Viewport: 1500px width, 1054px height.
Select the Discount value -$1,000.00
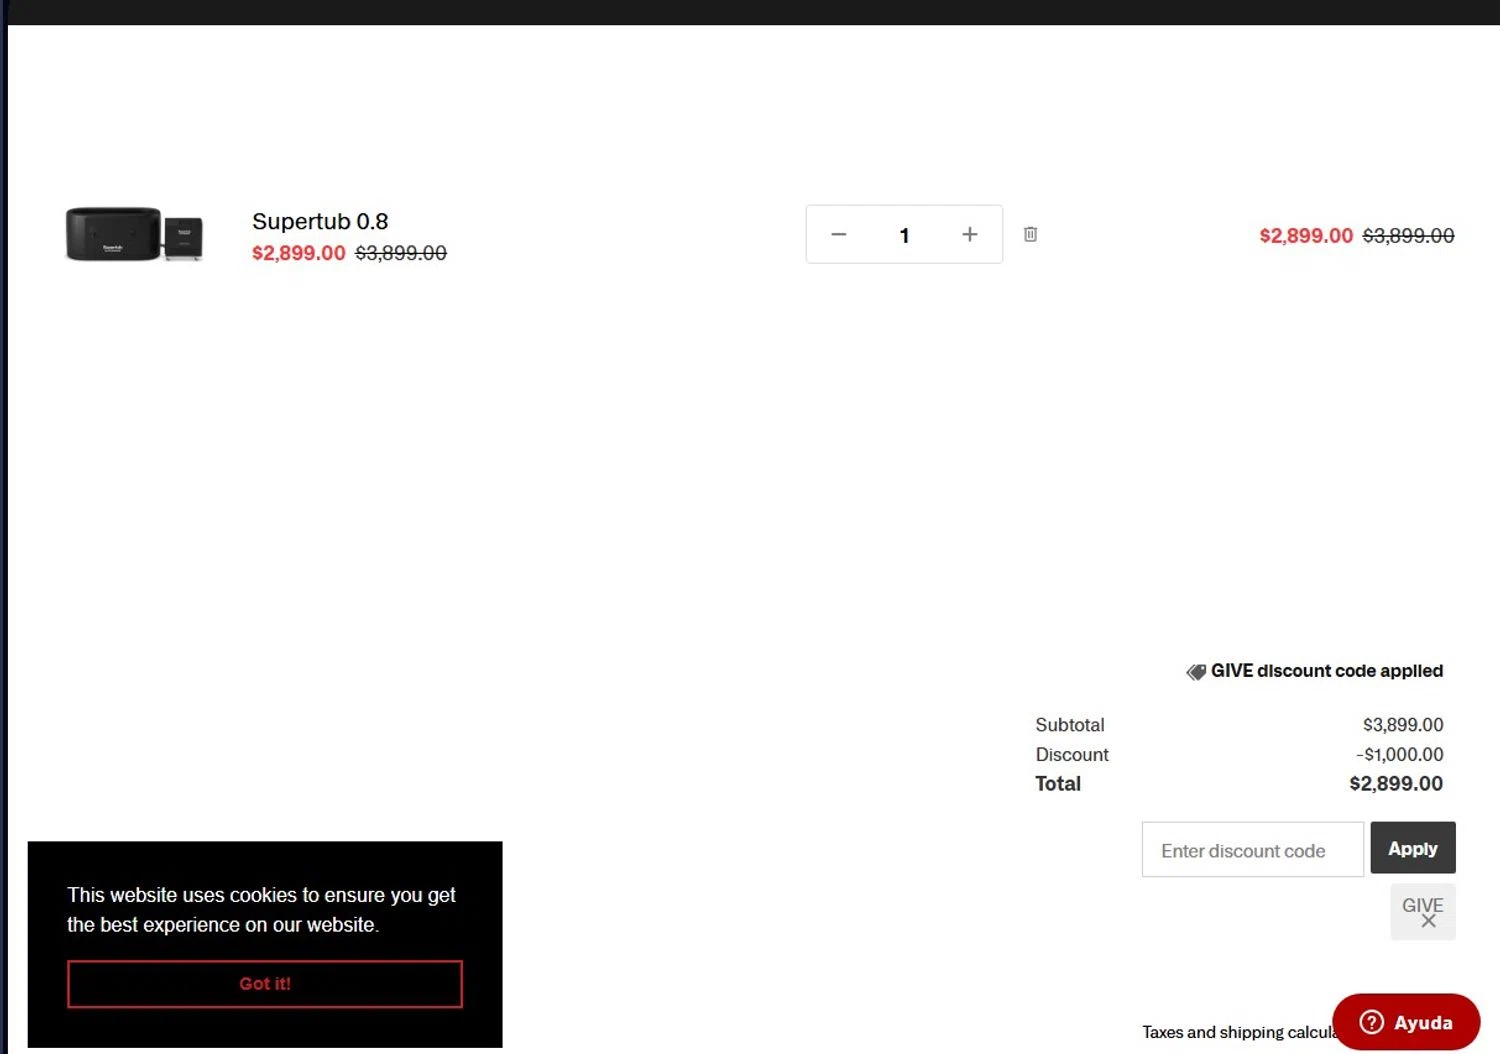coord(1399,754)
